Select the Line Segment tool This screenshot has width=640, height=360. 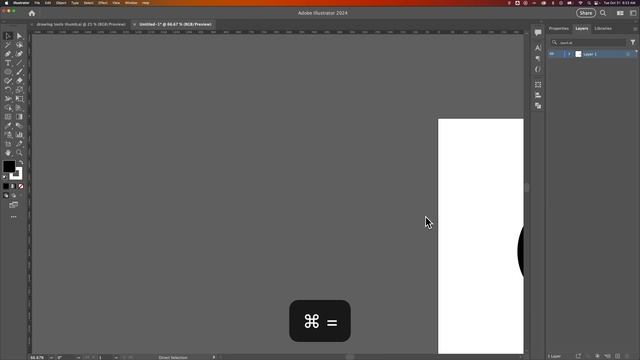point(19,63)
